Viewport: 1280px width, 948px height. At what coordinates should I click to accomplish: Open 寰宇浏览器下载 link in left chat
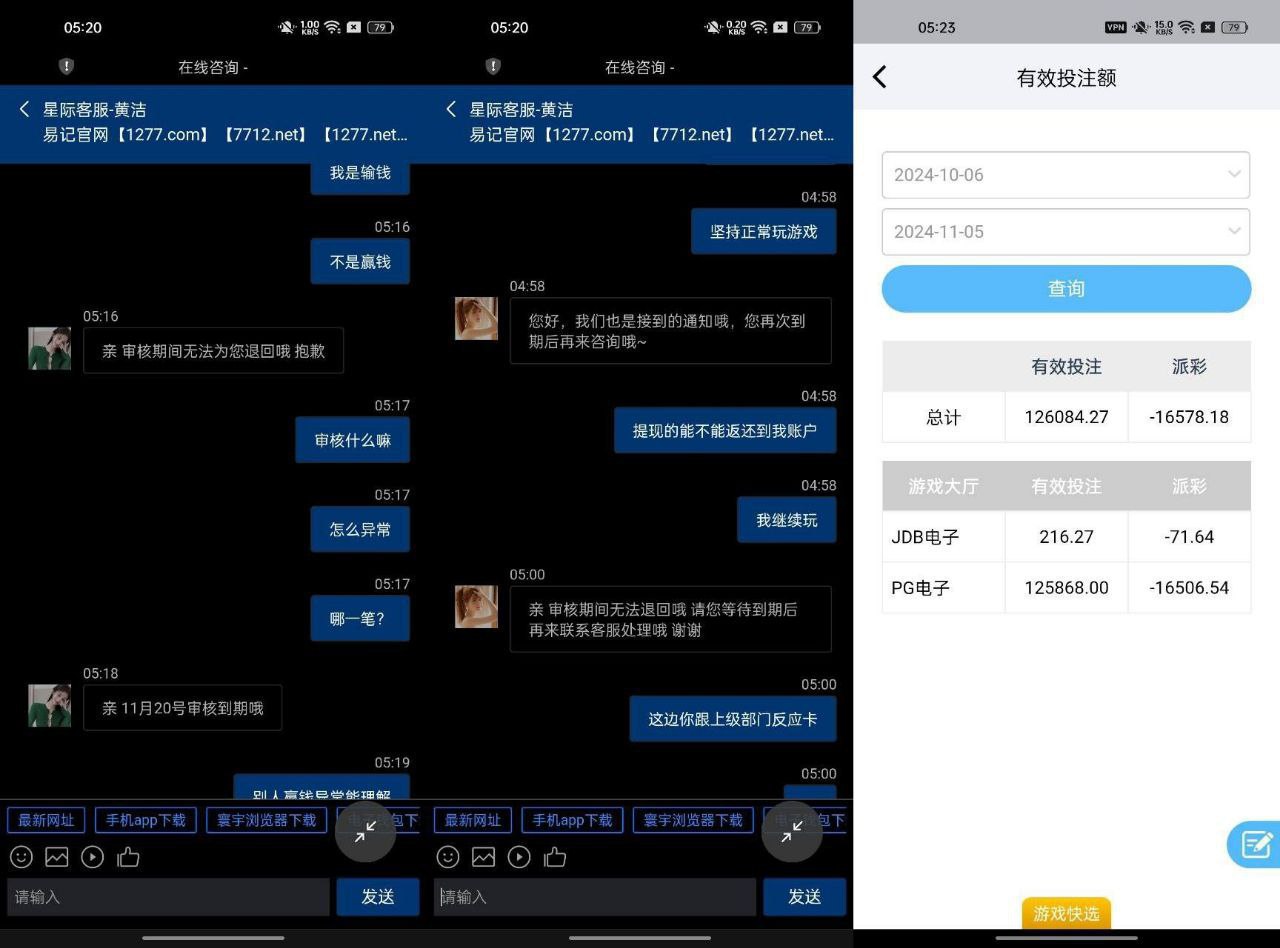tap(268, 820)
